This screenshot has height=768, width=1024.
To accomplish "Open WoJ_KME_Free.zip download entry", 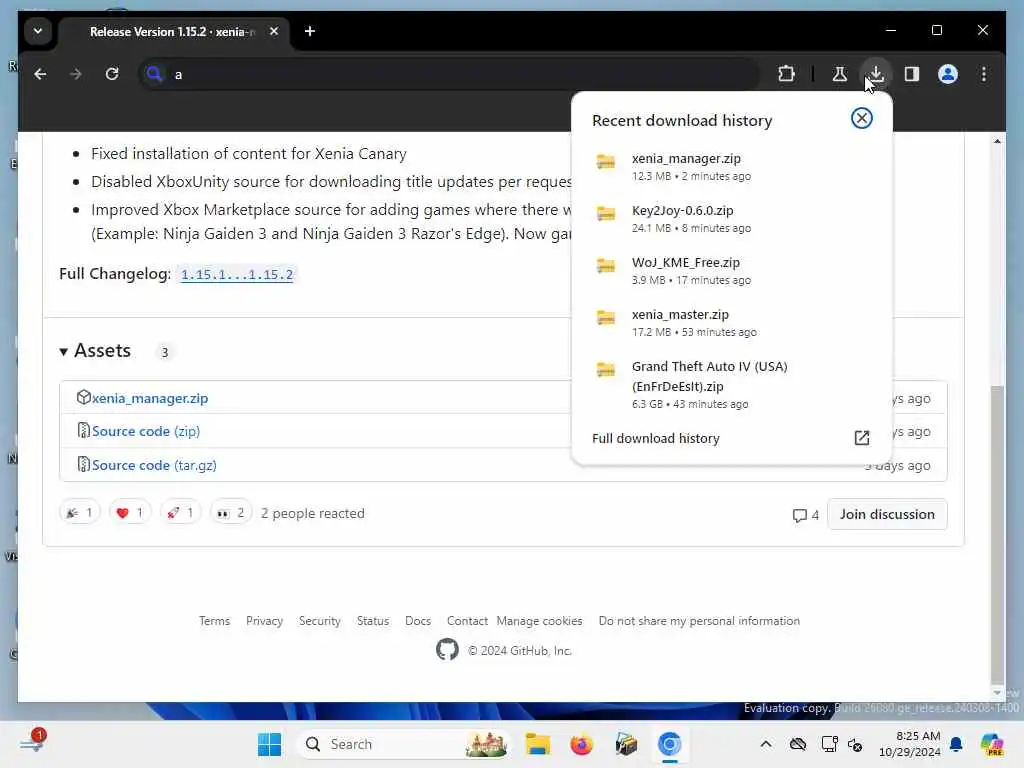I will (731, 270).
